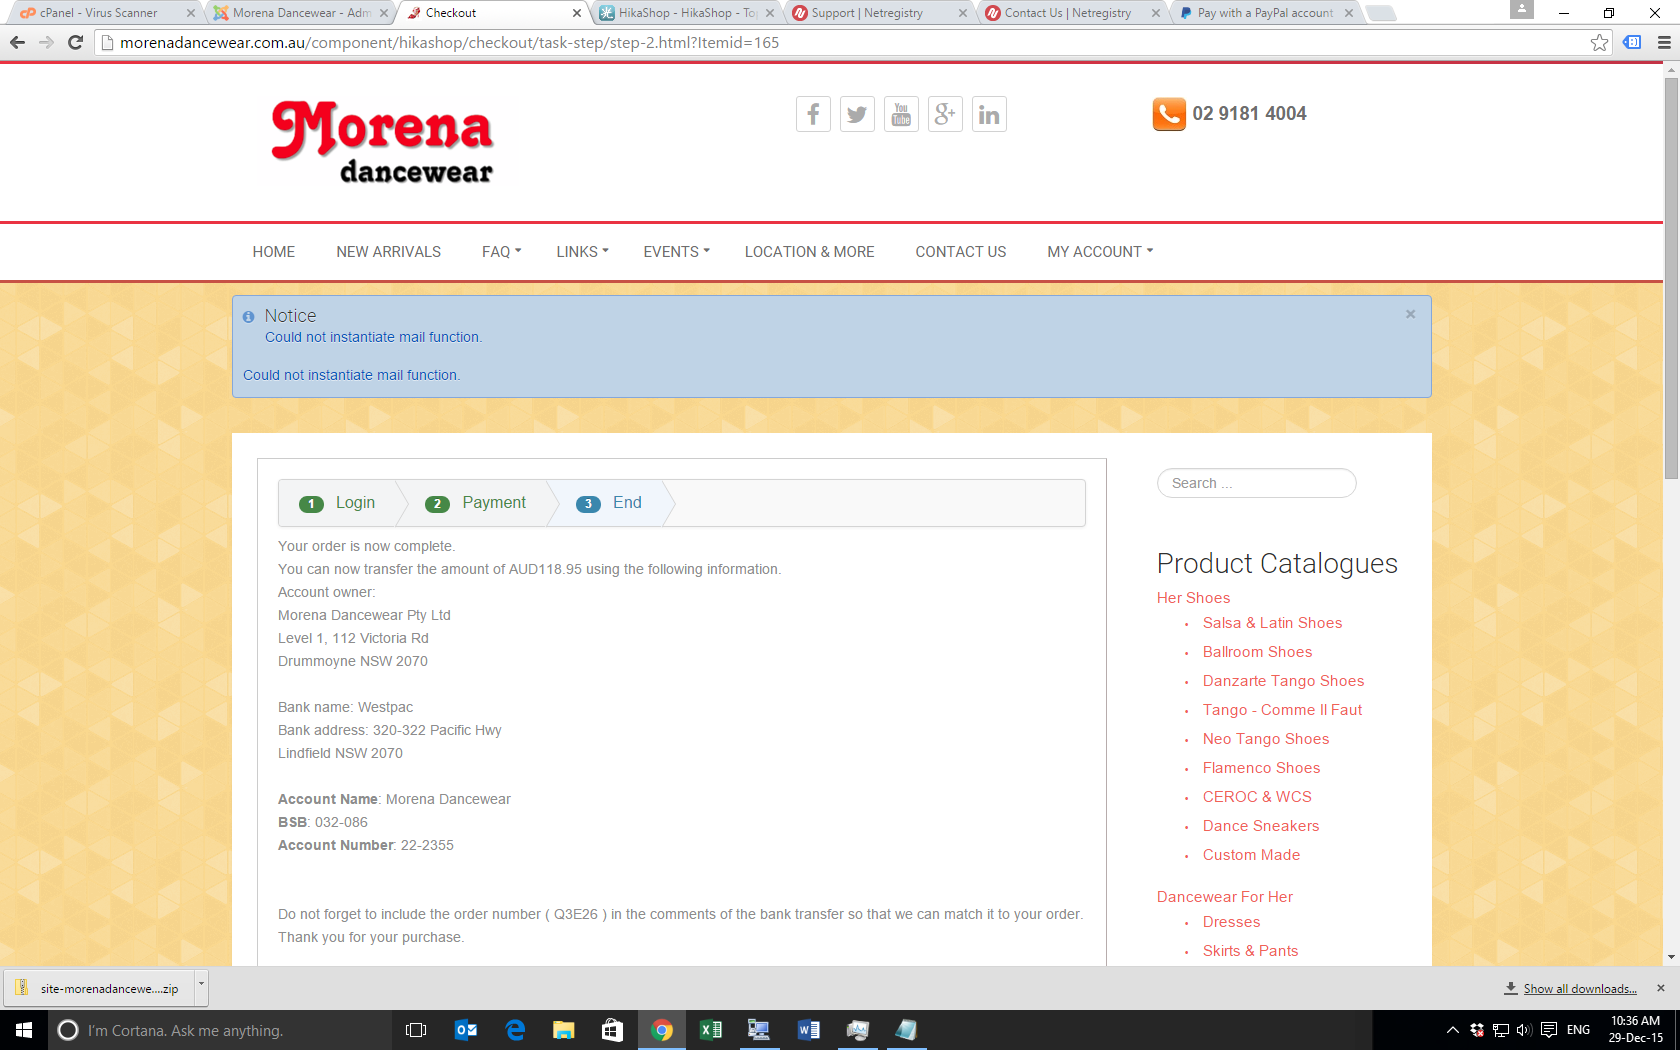Launch Microsoft Edge from the taskbar
The image size is (1680, 1050).
tap(515, 1030)
